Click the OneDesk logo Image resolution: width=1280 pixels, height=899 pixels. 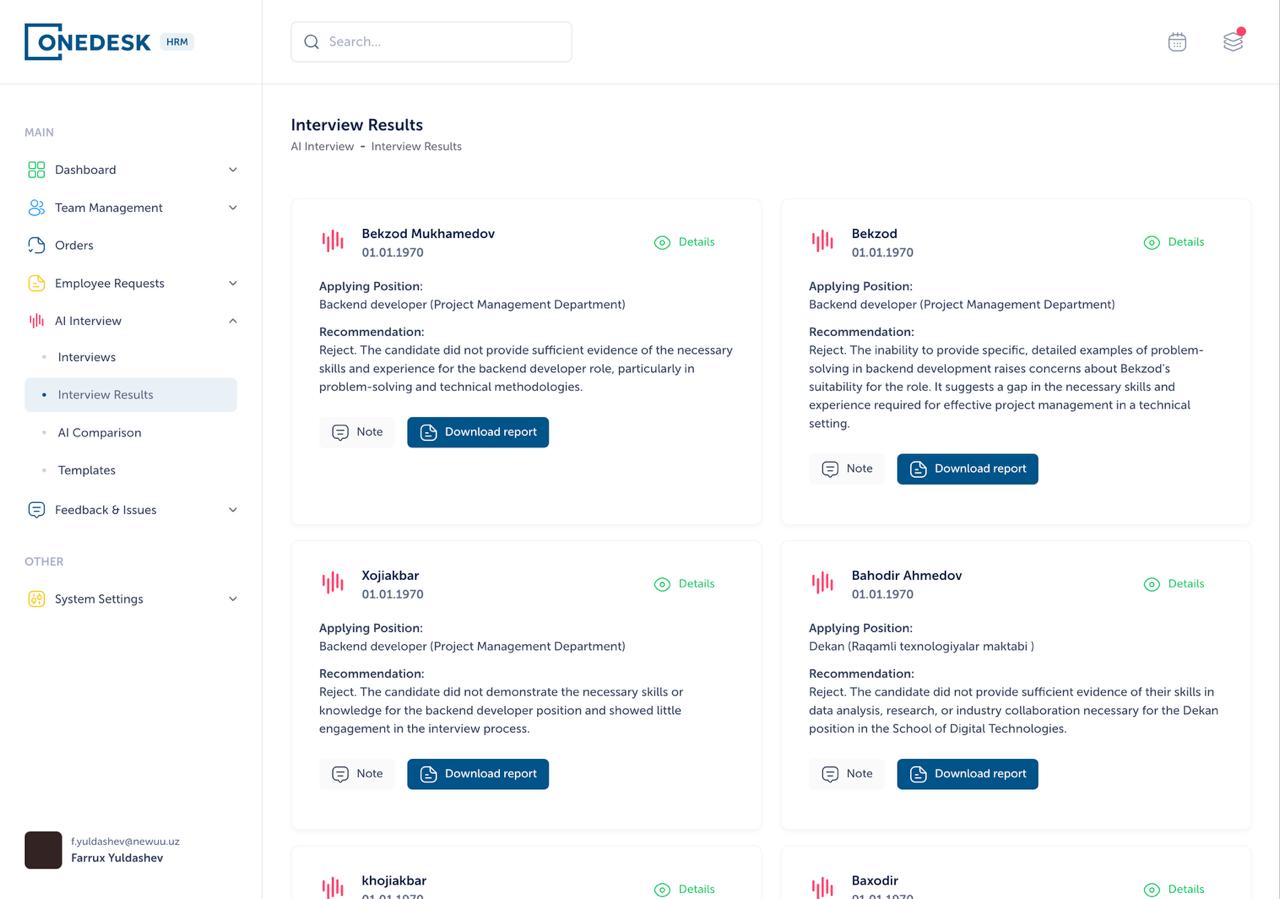pyautogui.click(x=89, y=42)
